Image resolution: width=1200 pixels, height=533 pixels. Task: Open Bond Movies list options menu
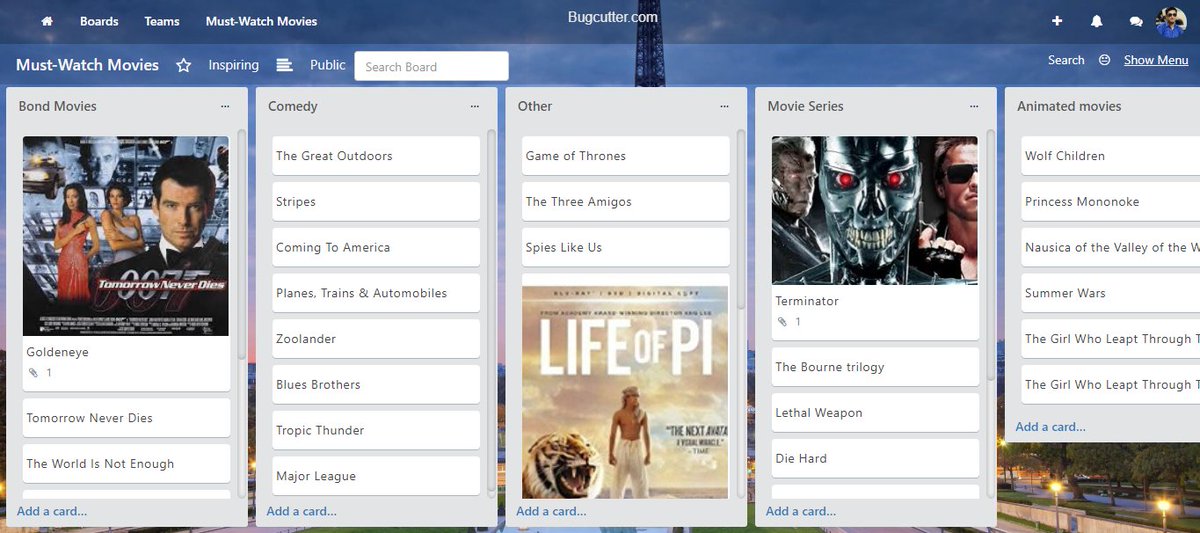[225, 106]
